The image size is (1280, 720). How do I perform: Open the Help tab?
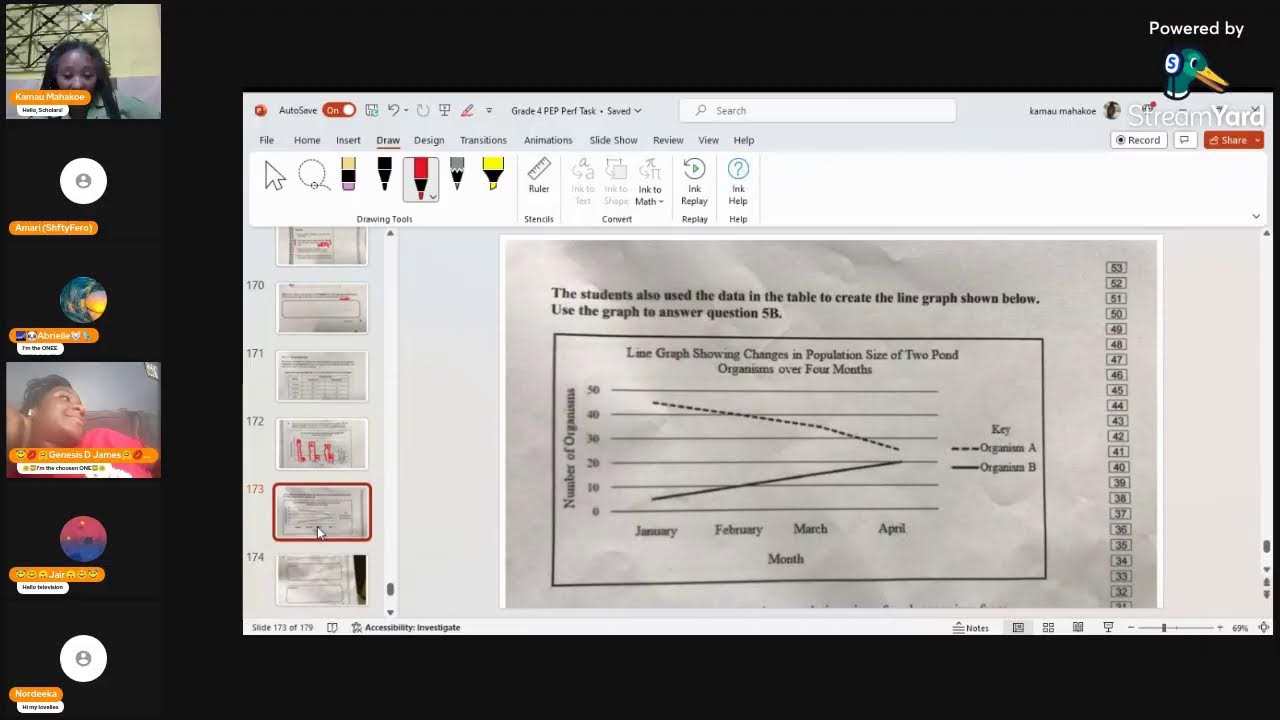[x=743, y=140]
